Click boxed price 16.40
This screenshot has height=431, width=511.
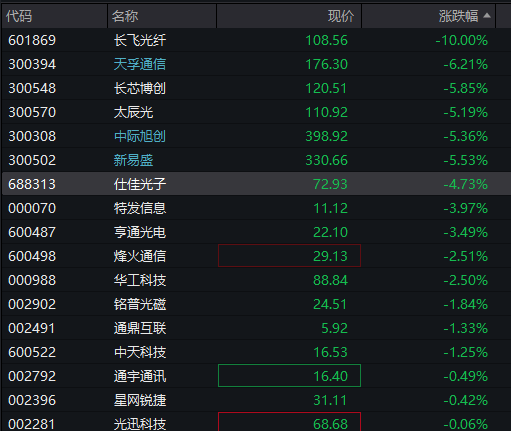289,376
